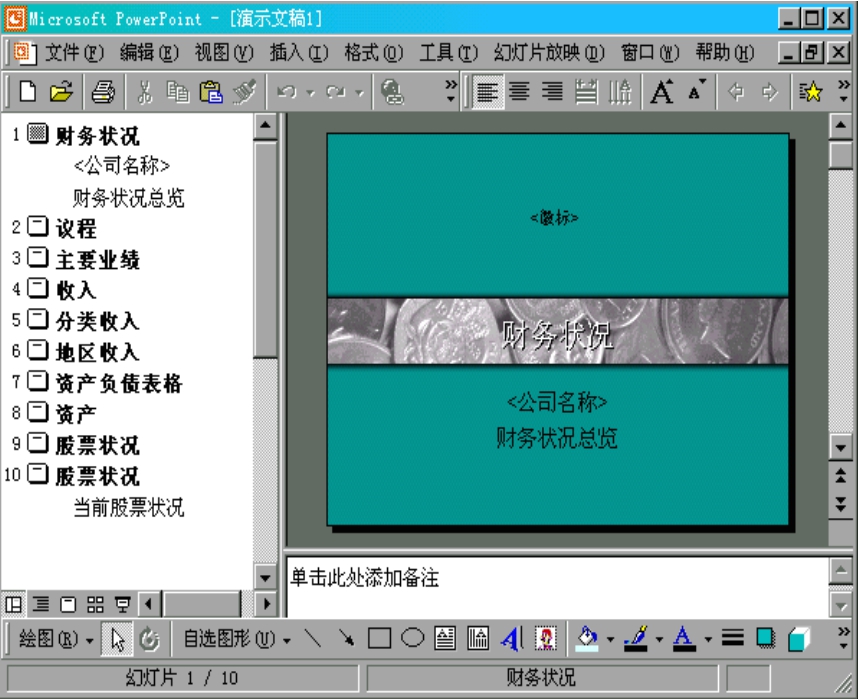The height and width of the screenshot is (699, 858).
Task: Expand more Formatting toolbar buttons chevron
Action: pos(844,91)
